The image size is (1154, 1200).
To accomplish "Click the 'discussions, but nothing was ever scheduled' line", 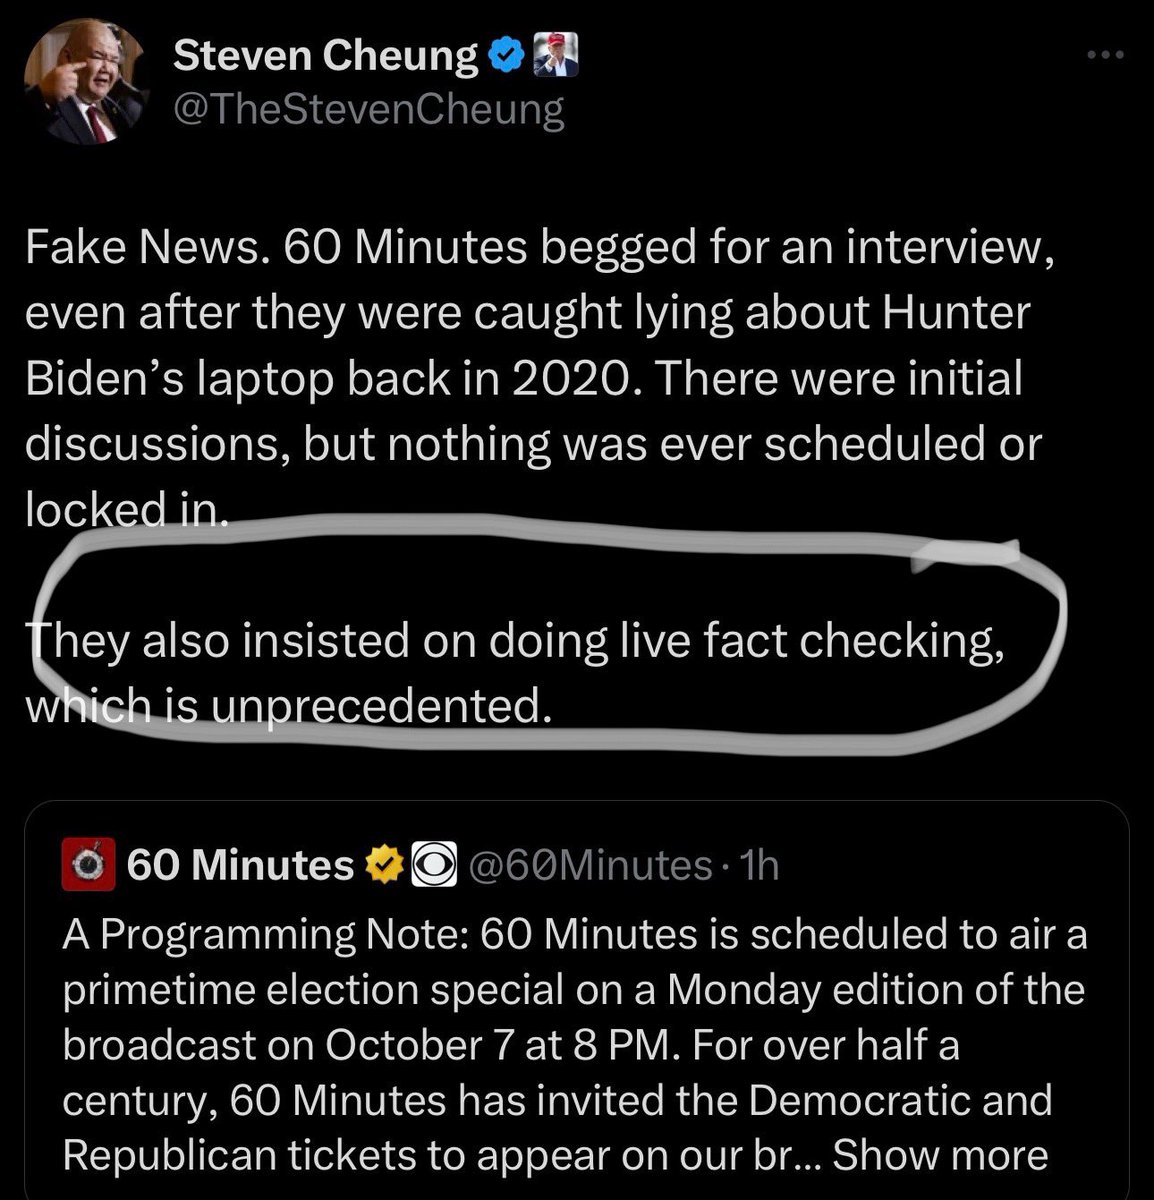I will [532, 445].
